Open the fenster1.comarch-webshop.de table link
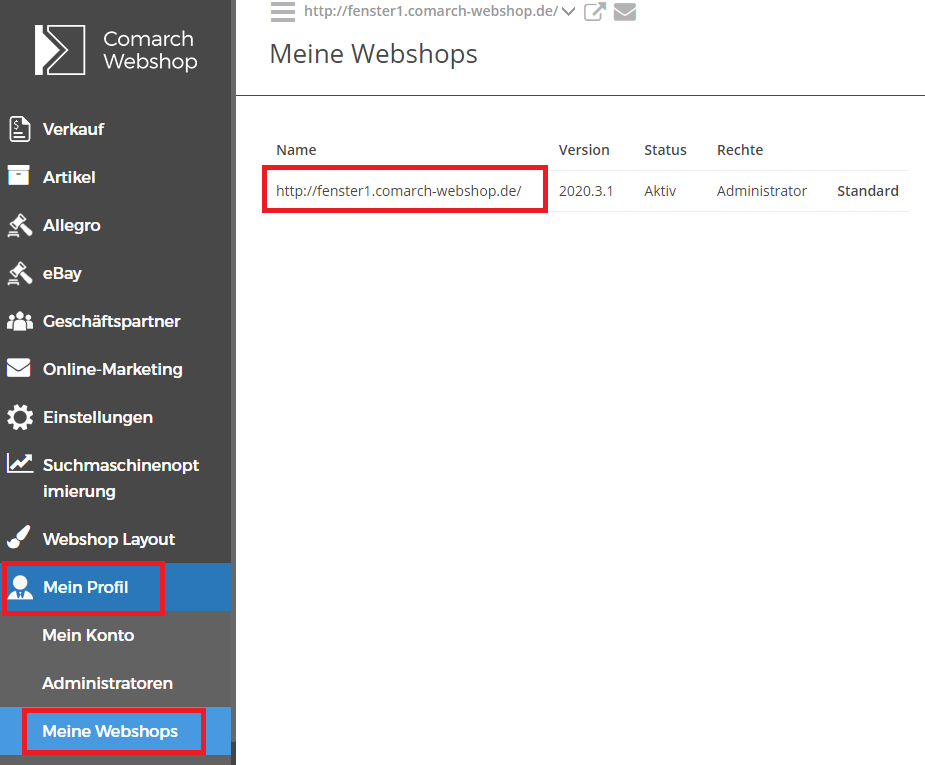Image resolution: width=925 pixels, height=765 pixels. coord(398,191)
